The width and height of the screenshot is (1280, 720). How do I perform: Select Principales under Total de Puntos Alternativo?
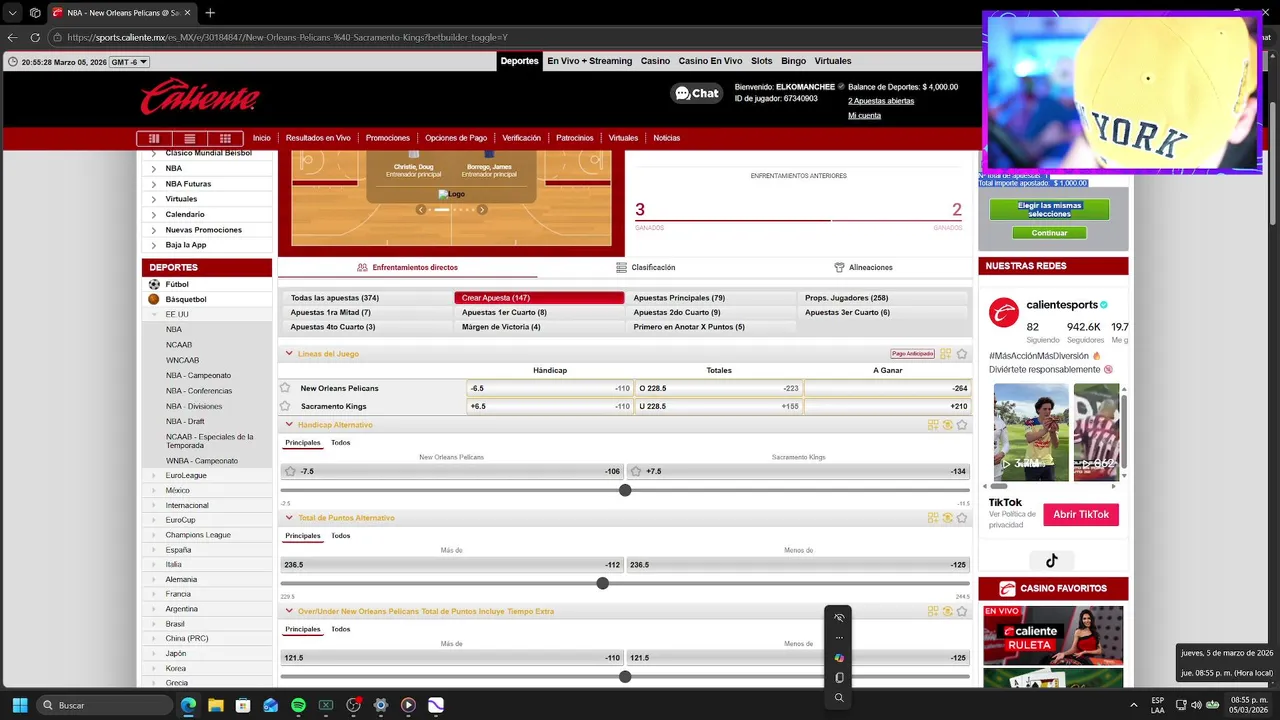pos(303,535)
